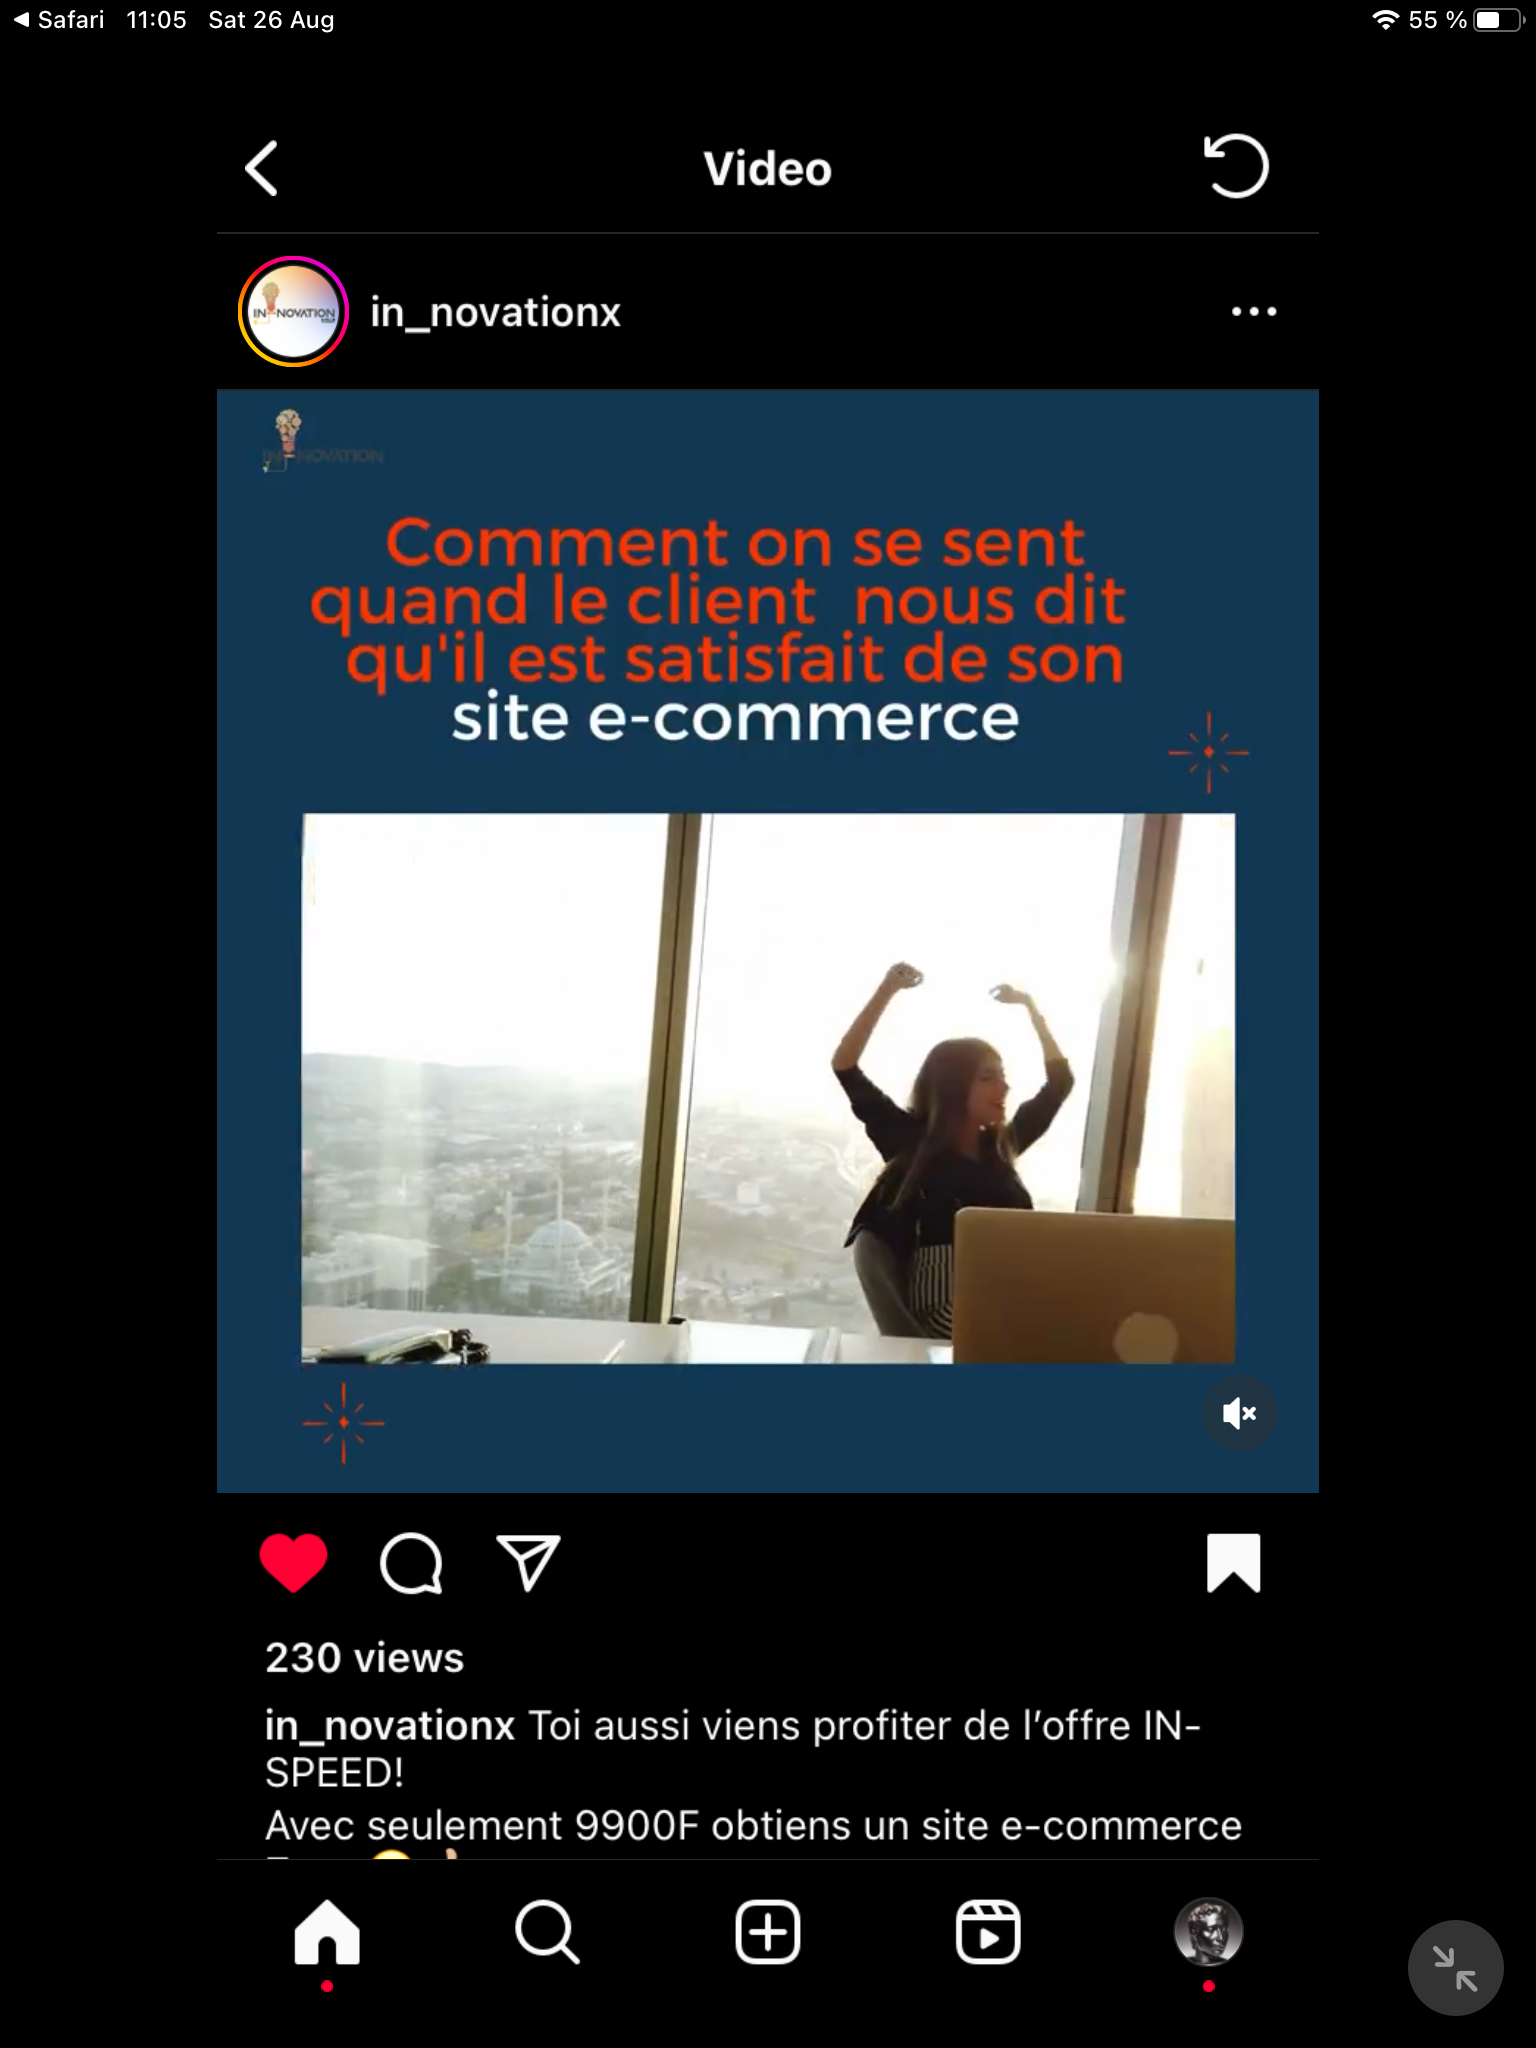This screenshot has height=2048, width=1536.
Task: Open comments via speech bubble icon
Action: click(411, 1563)
